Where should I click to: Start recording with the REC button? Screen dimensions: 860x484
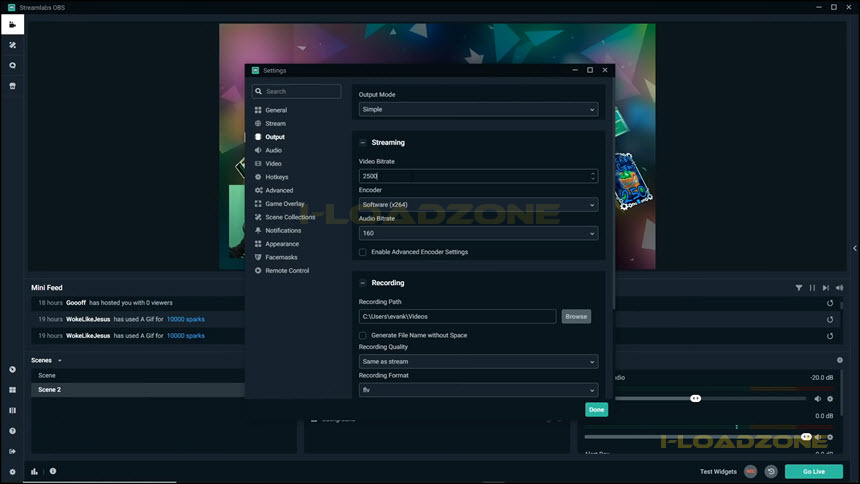click(750, 471)
